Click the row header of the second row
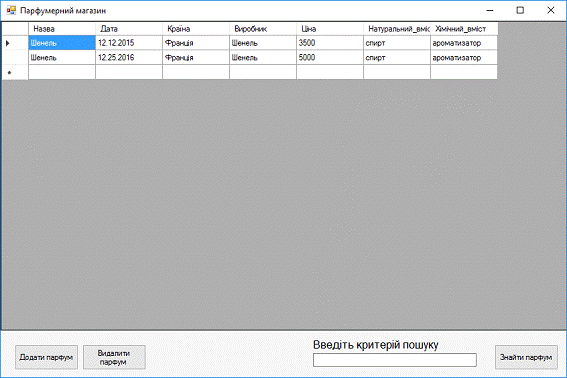Image resolution: width=567 pixels, height=378 pixels. pyautogui.click(x=15, y=58)
